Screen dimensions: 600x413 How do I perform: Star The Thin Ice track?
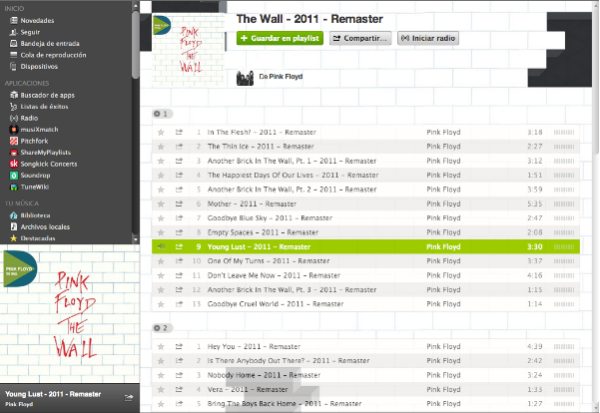click(161, 146)
